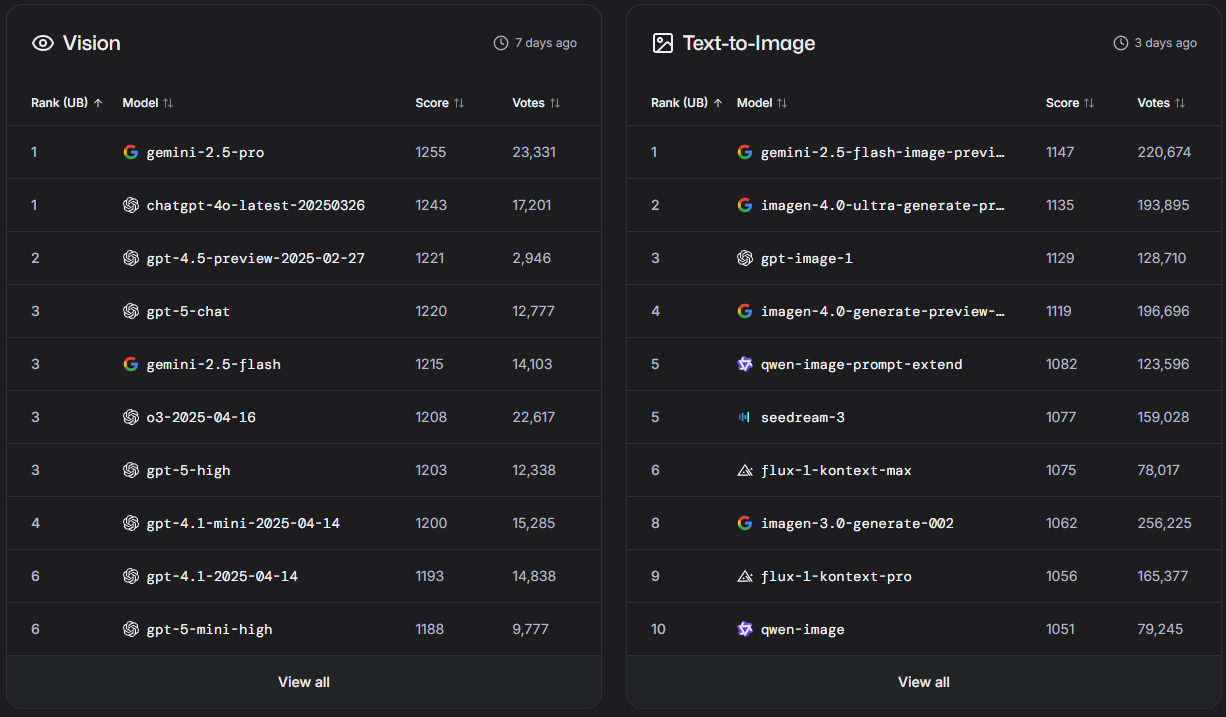Click the OpenAI logo beside chatgpt-4o-latest-20250326
The width and height of the screenshot is (1226, 717).
[x=130, y=205]
